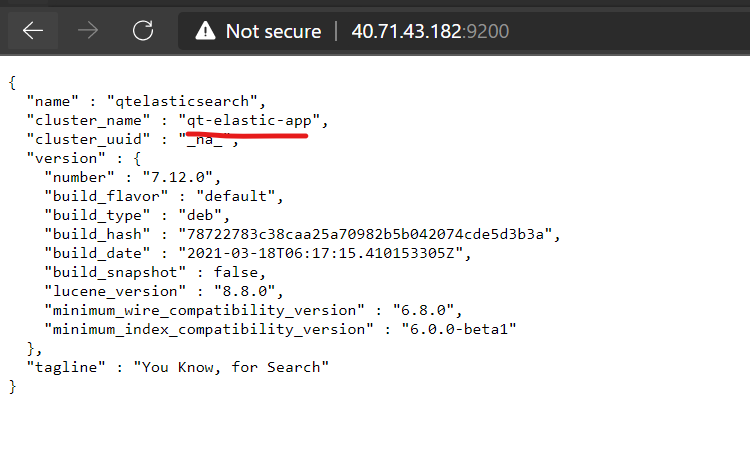Click the :9200 port in the URL

[485, 32]
